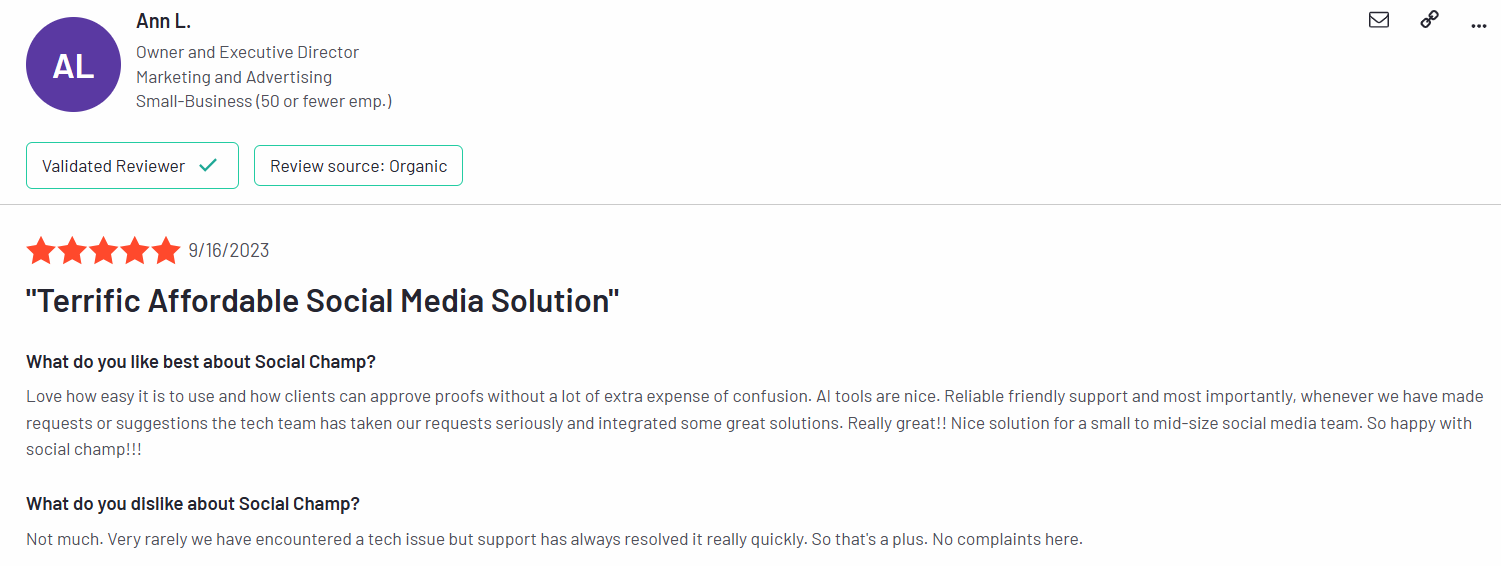Image resolution: width=1501 pixels, height=566 pixels.
Task: Select the fourth rating star
Action: (x=134, y=250)
